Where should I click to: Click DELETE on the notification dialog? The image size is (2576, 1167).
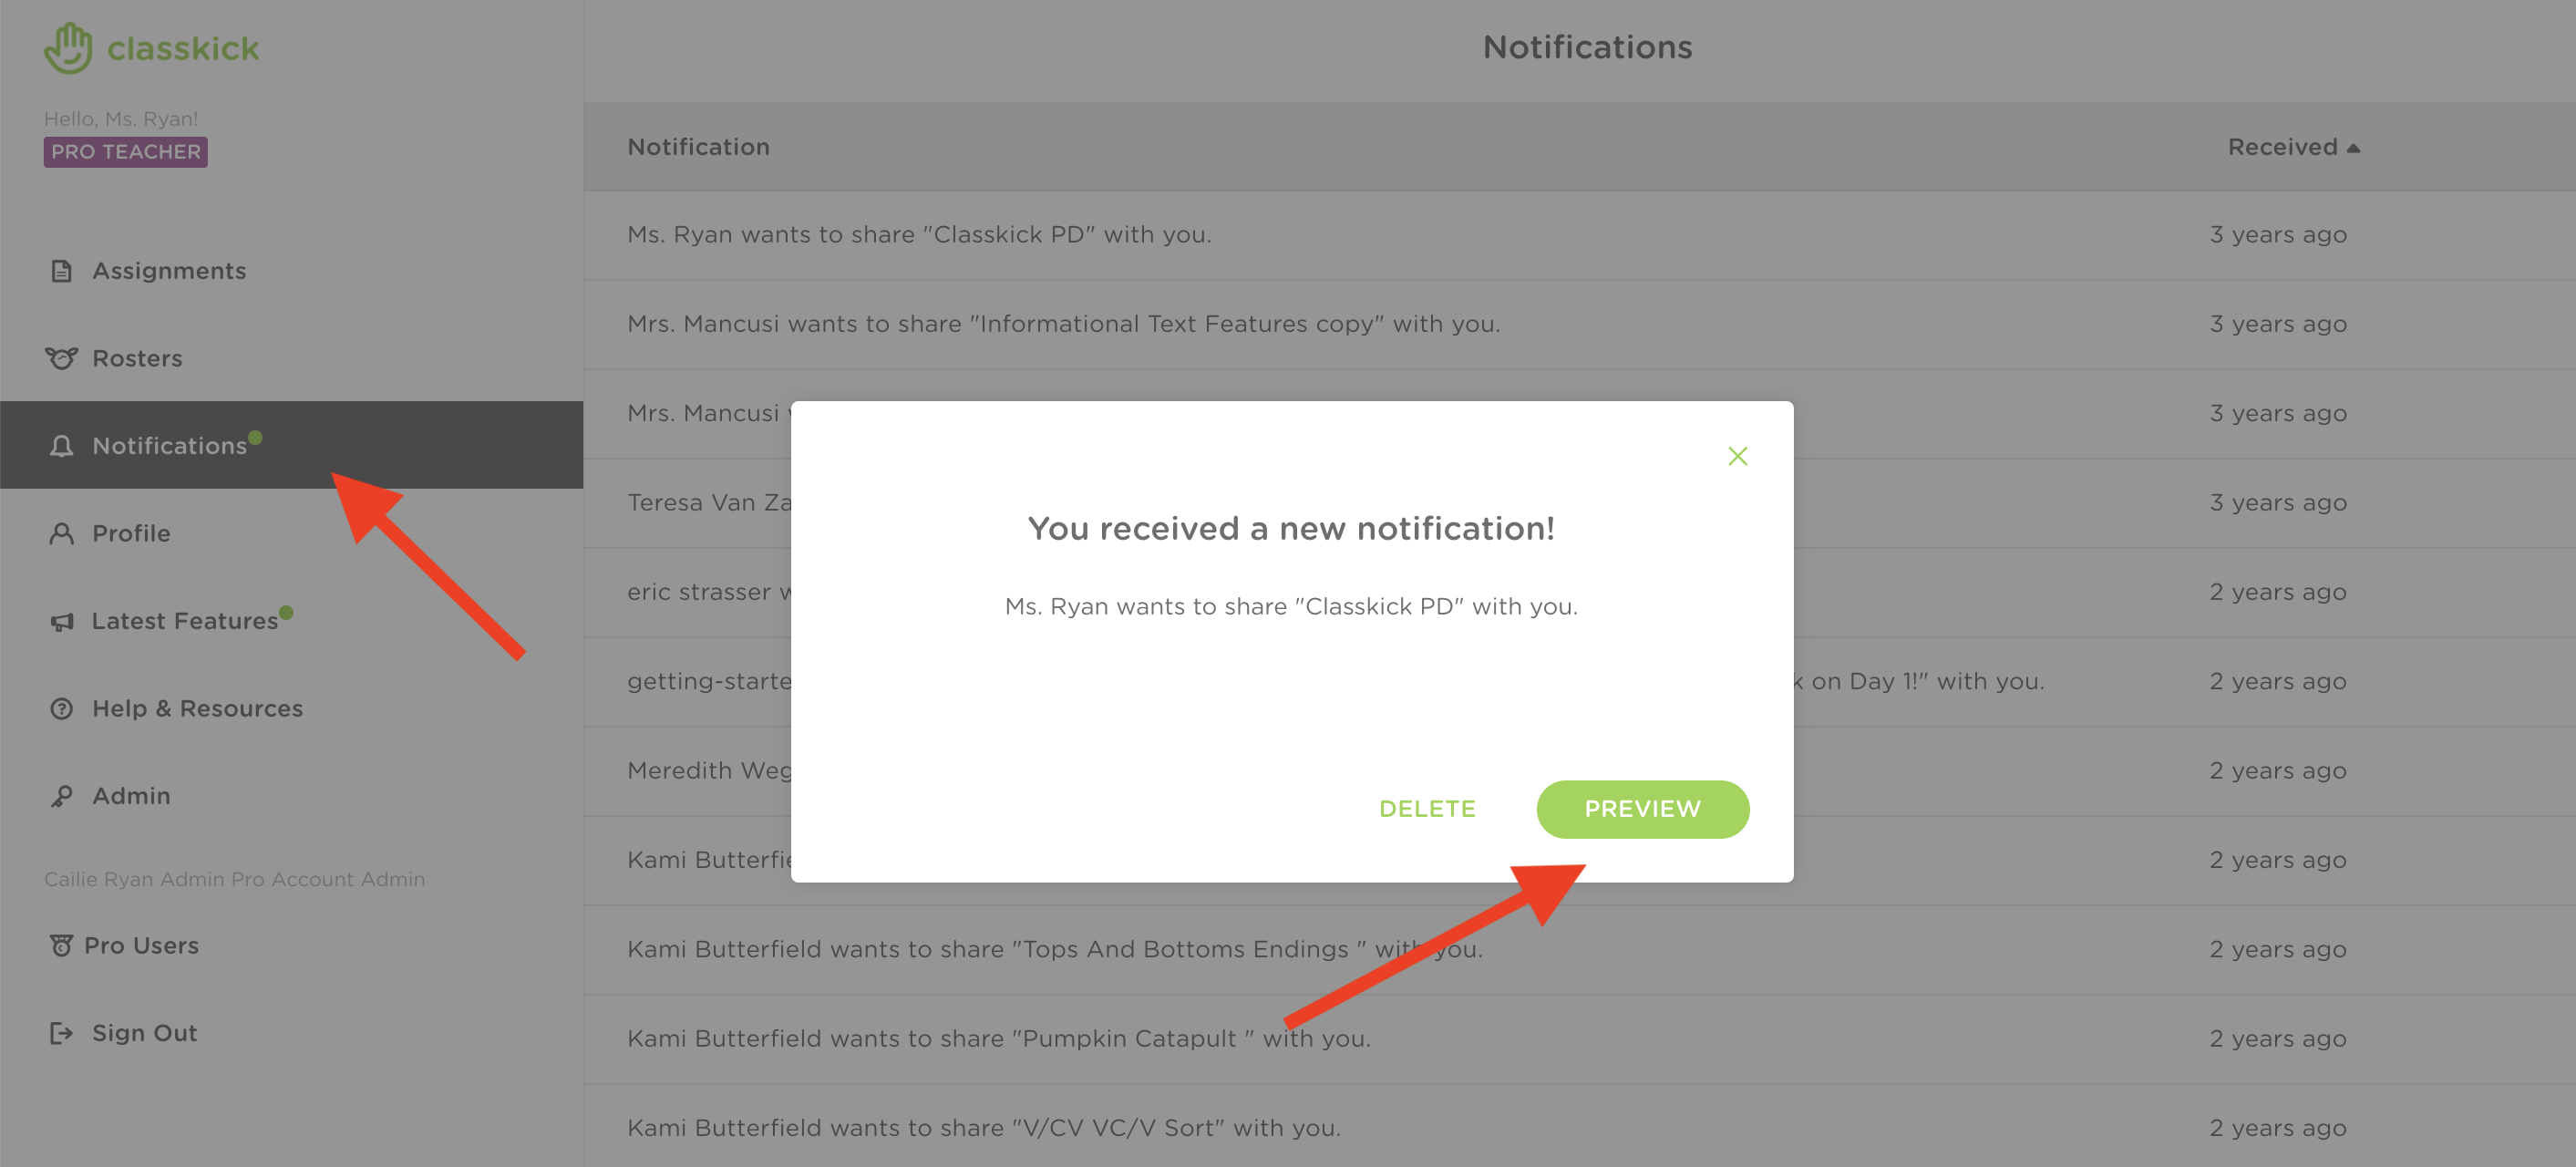(x=1425, y=807)
